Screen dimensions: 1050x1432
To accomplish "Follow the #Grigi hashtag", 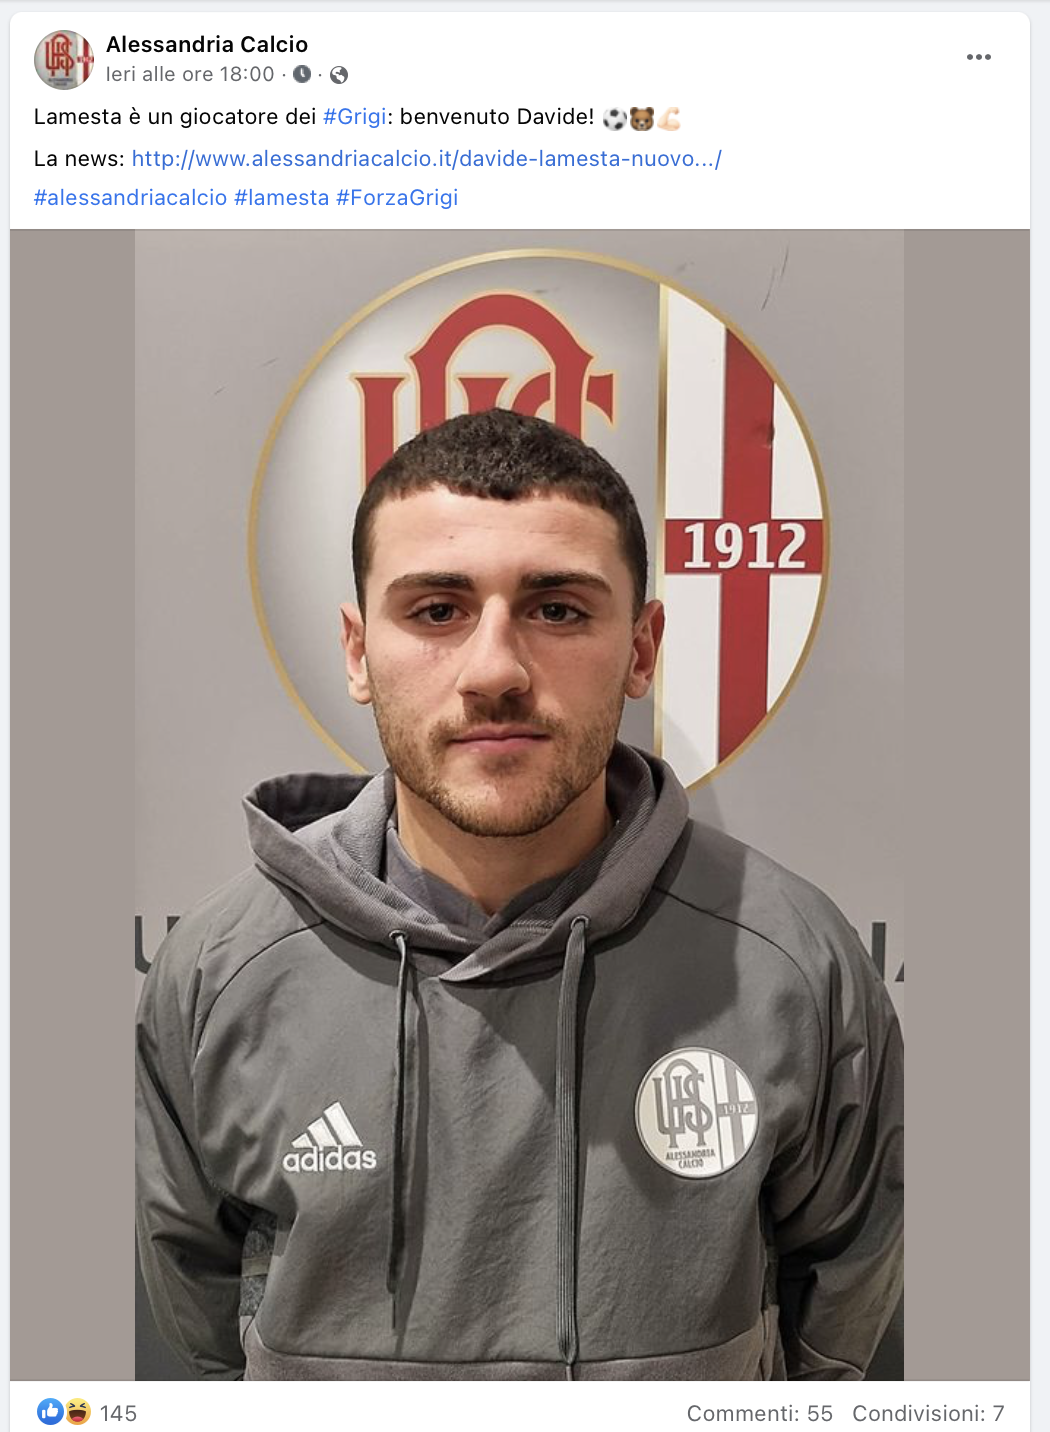I will tap(355, 117).
